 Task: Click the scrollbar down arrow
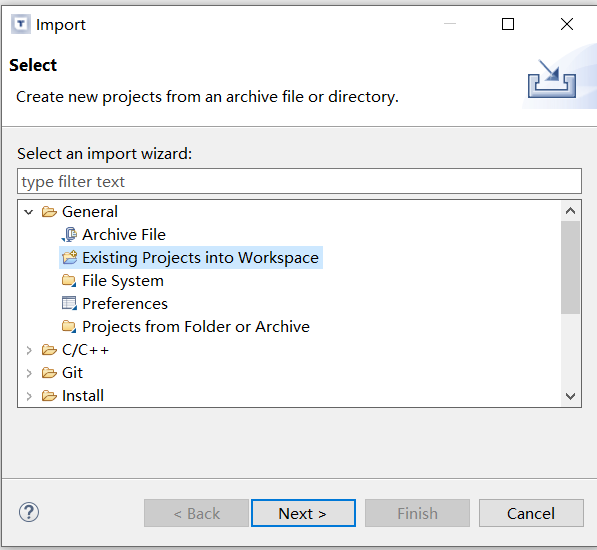pos(570,396)
